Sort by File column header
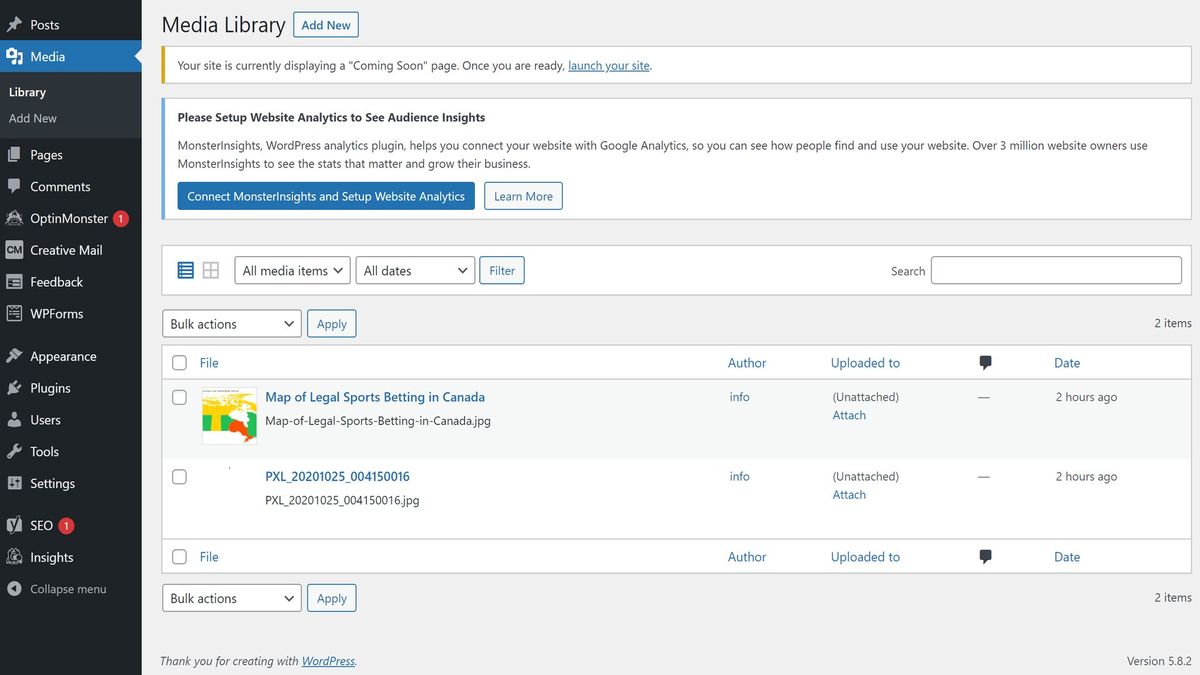 click(209, 363)
